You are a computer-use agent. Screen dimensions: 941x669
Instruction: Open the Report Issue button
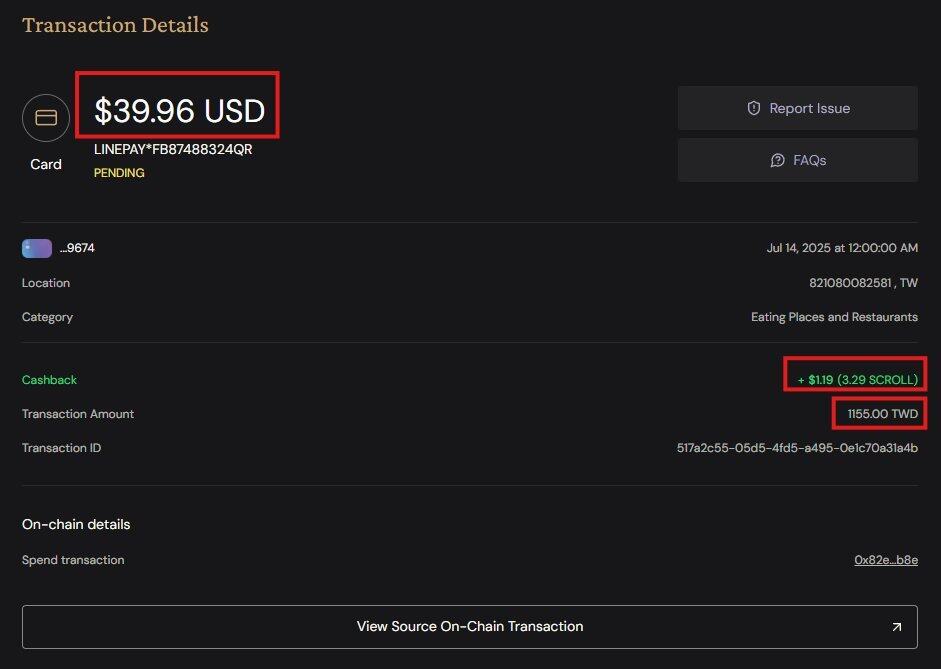[x=798, y=108]
